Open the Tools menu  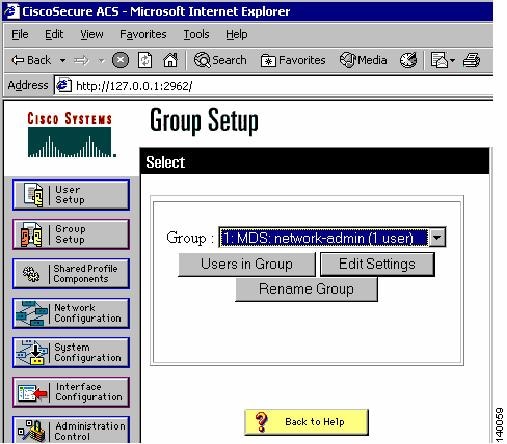tap(196, 34)
